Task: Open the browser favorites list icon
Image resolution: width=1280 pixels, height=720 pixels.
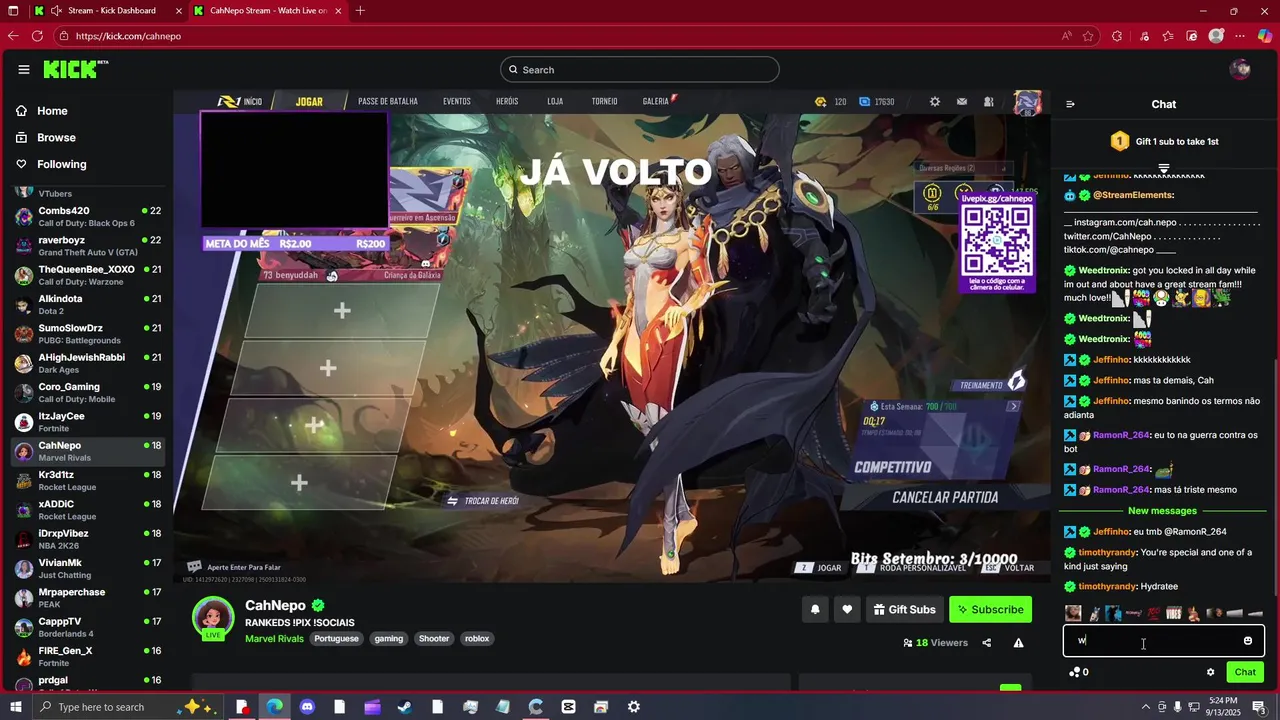Action: click(1168, 36)
